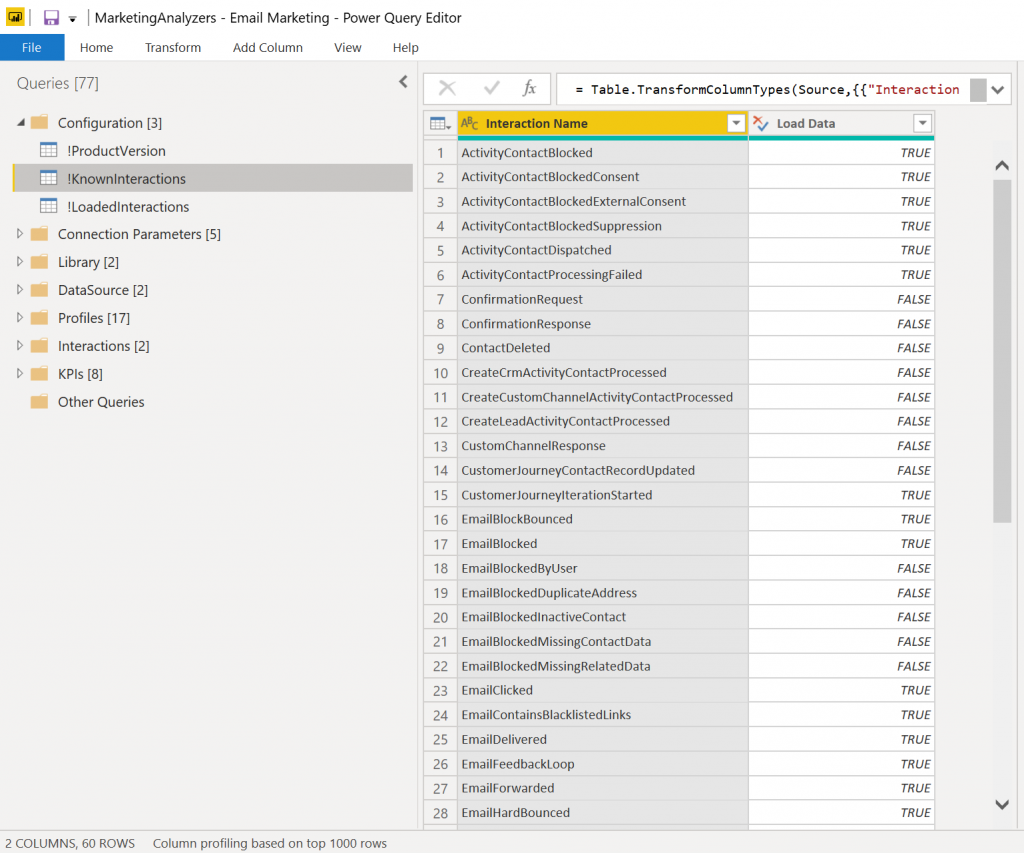Viewport: 1024px width, 853px height.
Task: Click the table icon beside !KnownInteractions
Action: (49, 178)
